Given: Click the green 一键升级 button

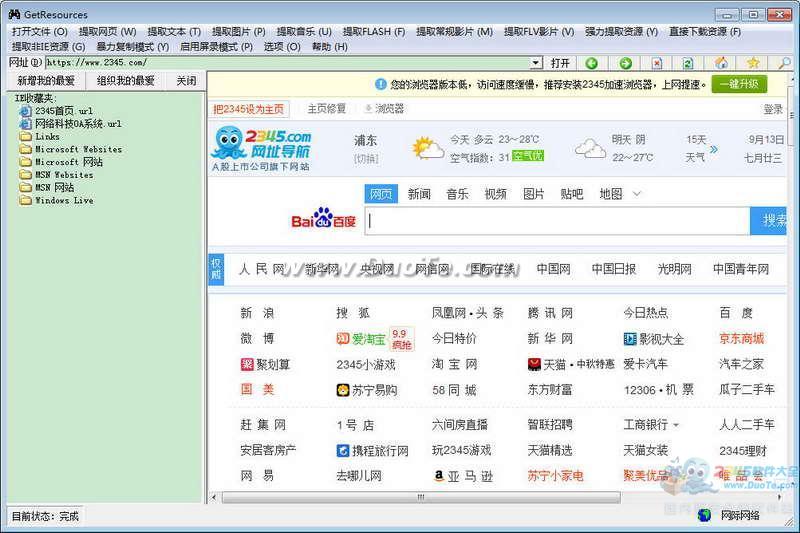Looking at the screenshot, I should coord(739,84).
